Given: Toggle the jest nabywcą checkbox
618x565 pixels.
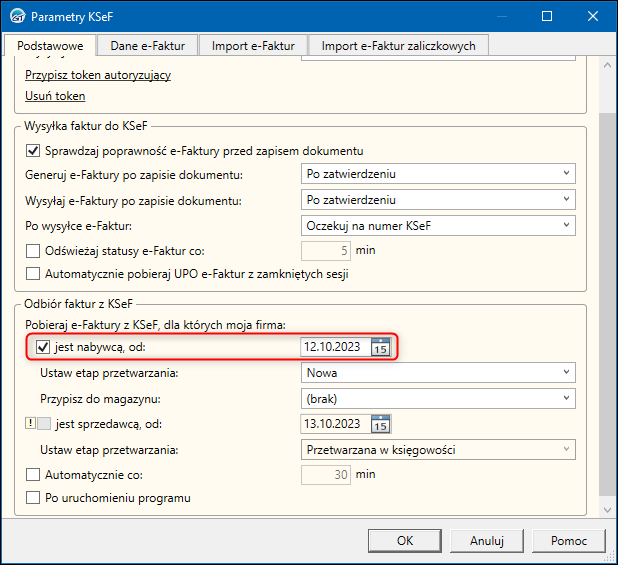Looking at the screenshot, I should click(42, 348).
